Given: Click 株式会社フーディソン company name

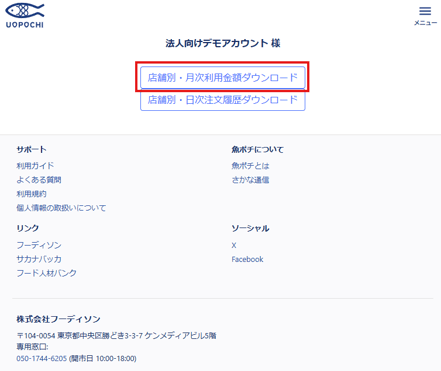Looking at the screenshot, I should pos(58,319).
